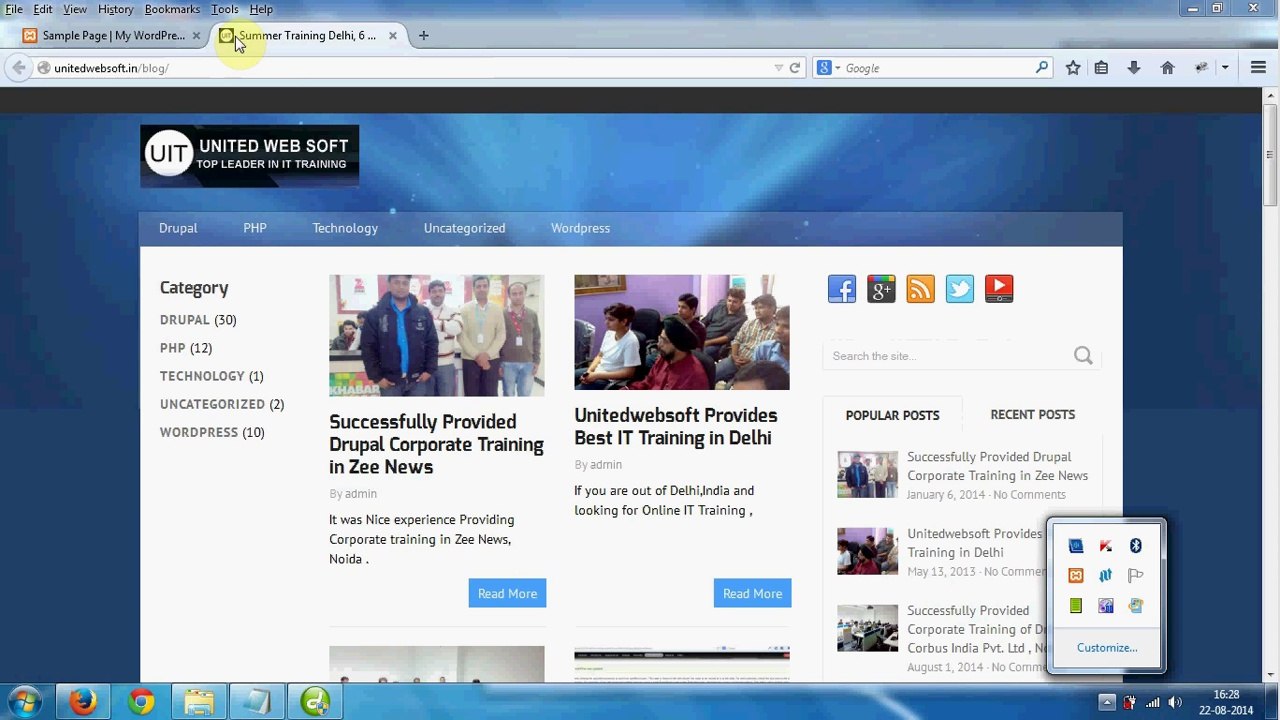The height and width of the screenshot is (720, 1280).
Task: Open the Firefox hamburger menu
Action: 1258,68
